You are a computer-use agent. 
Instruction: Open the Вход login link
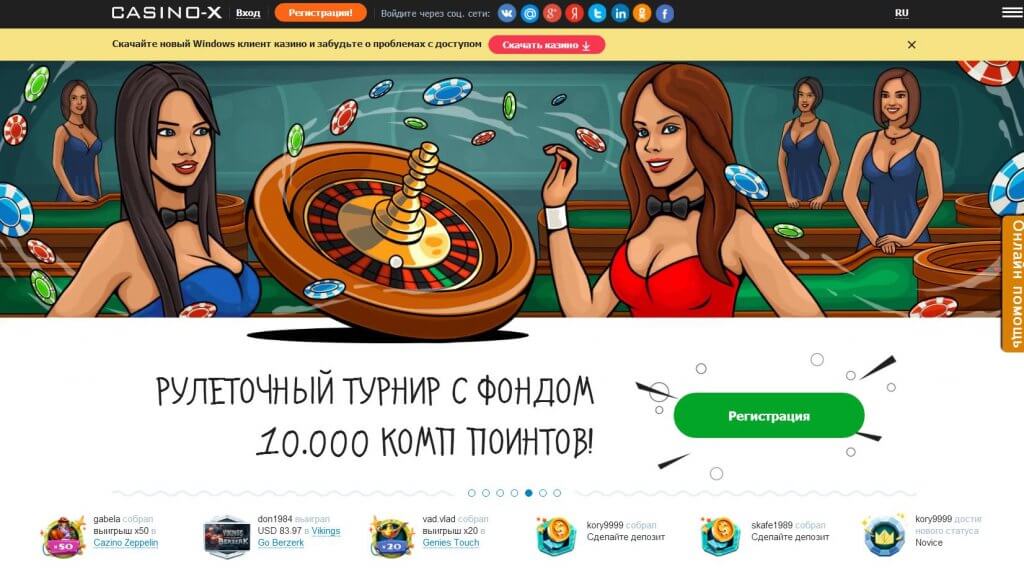click(x=248, y=12)
